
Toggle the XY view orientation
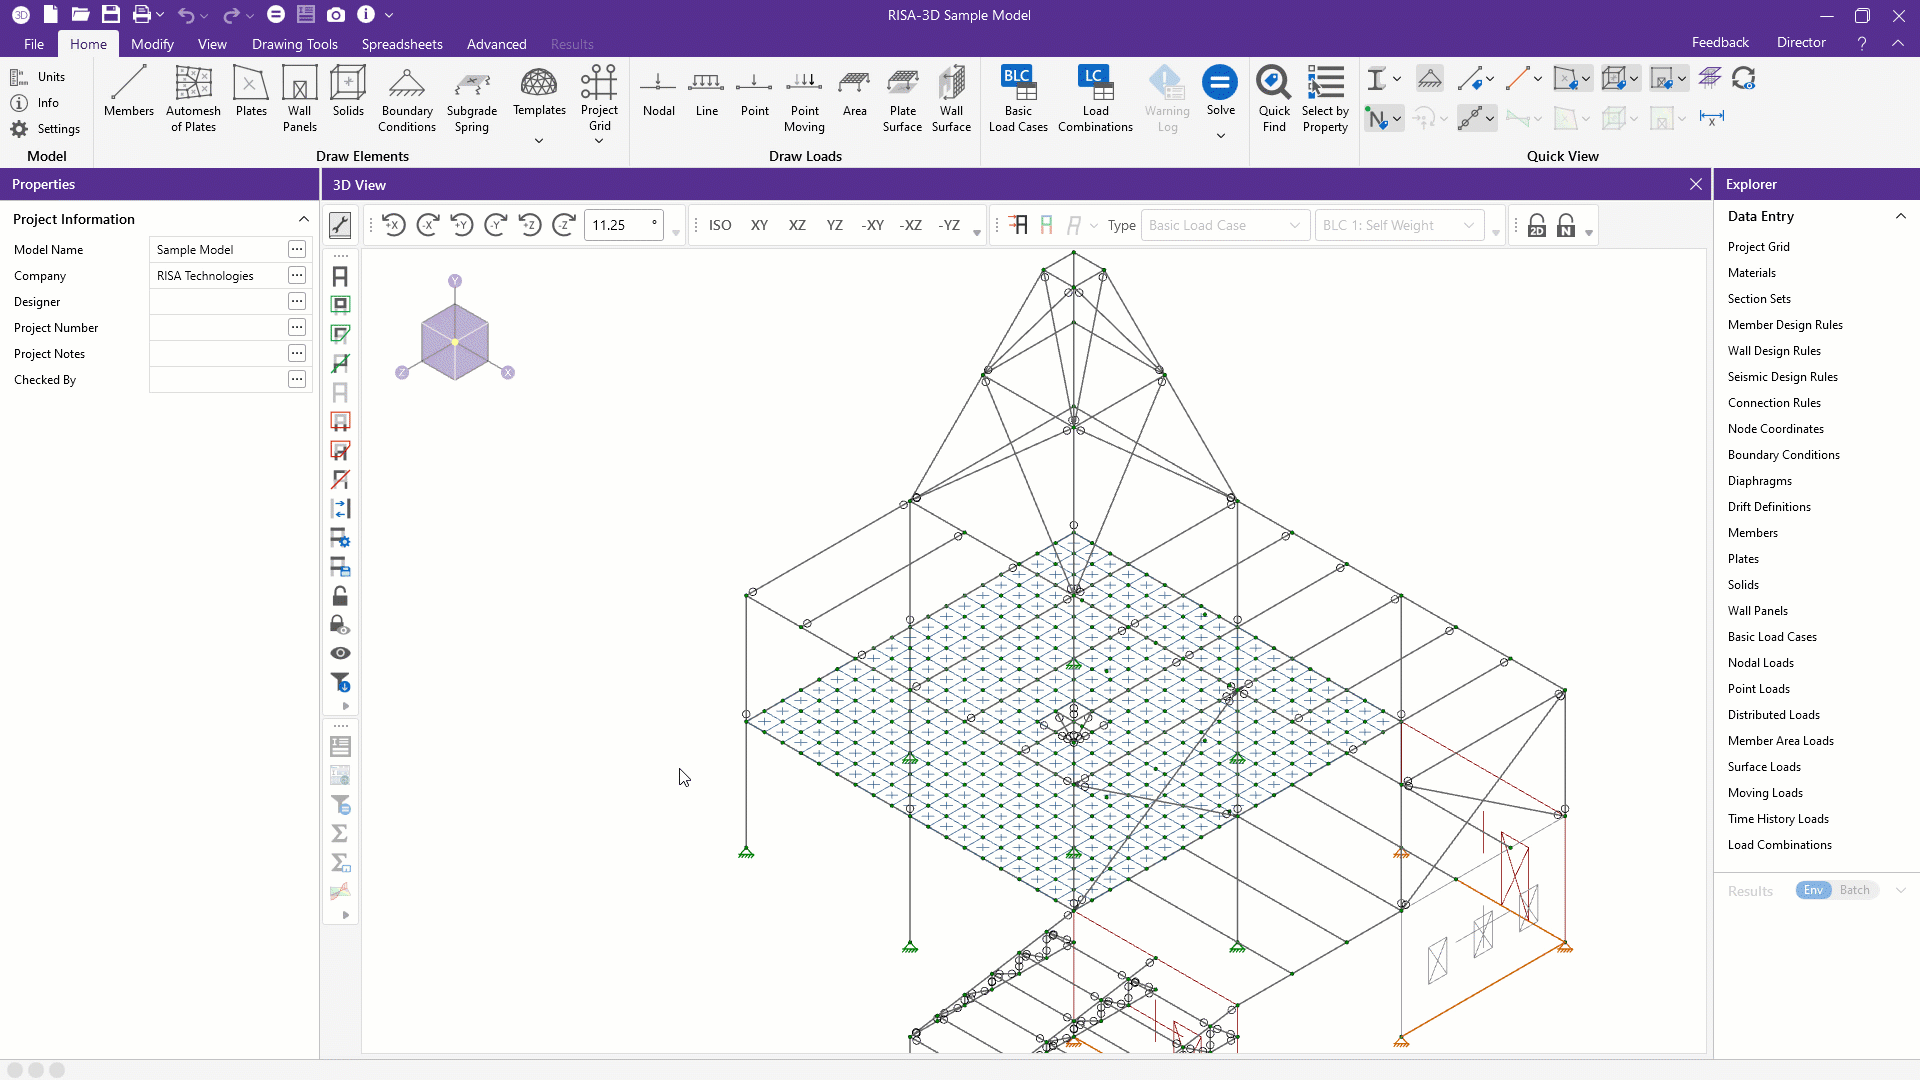760,224
